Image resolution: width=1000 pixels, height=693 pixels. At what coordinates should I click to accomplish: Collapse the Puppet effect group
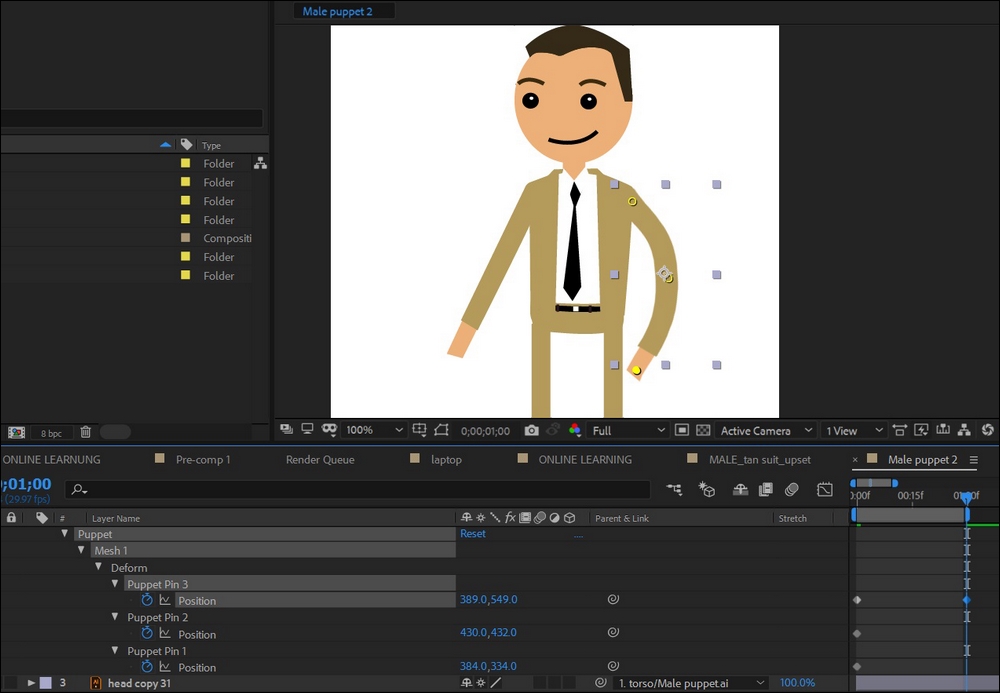[64, 534]
